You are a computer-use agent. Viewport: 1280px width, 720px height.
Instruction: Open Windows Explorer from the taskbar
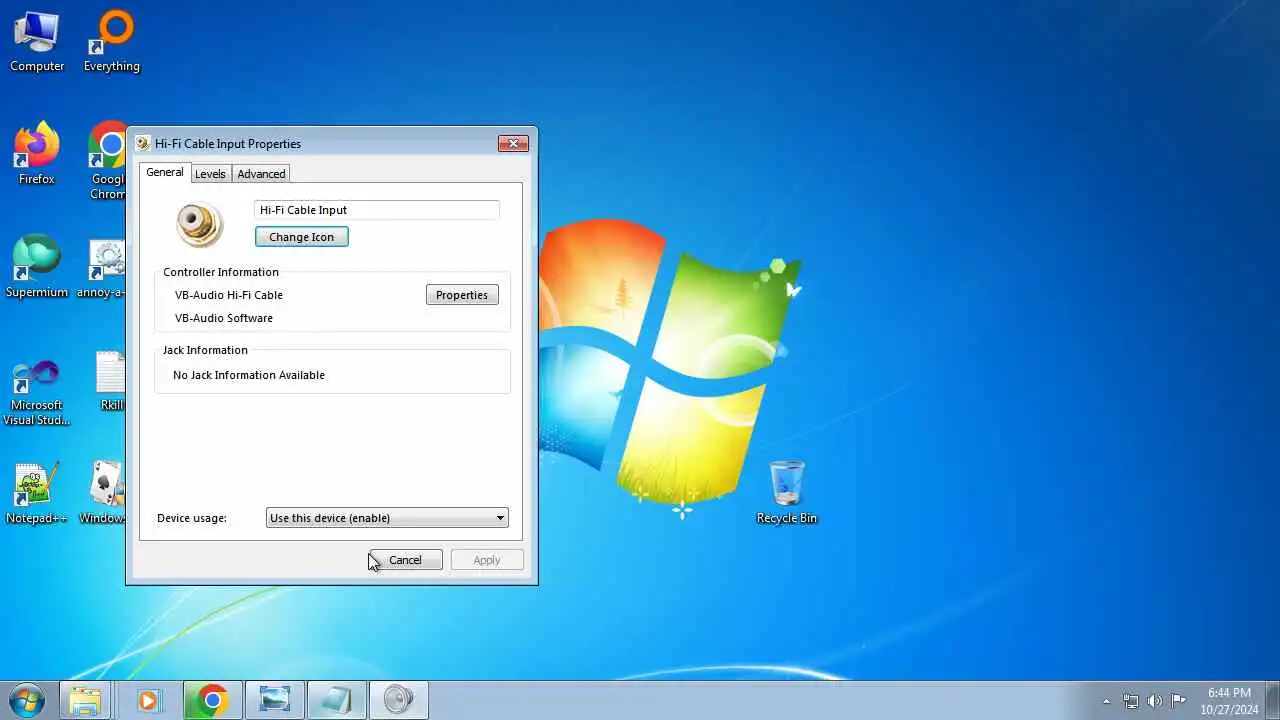tap(85, 700)
